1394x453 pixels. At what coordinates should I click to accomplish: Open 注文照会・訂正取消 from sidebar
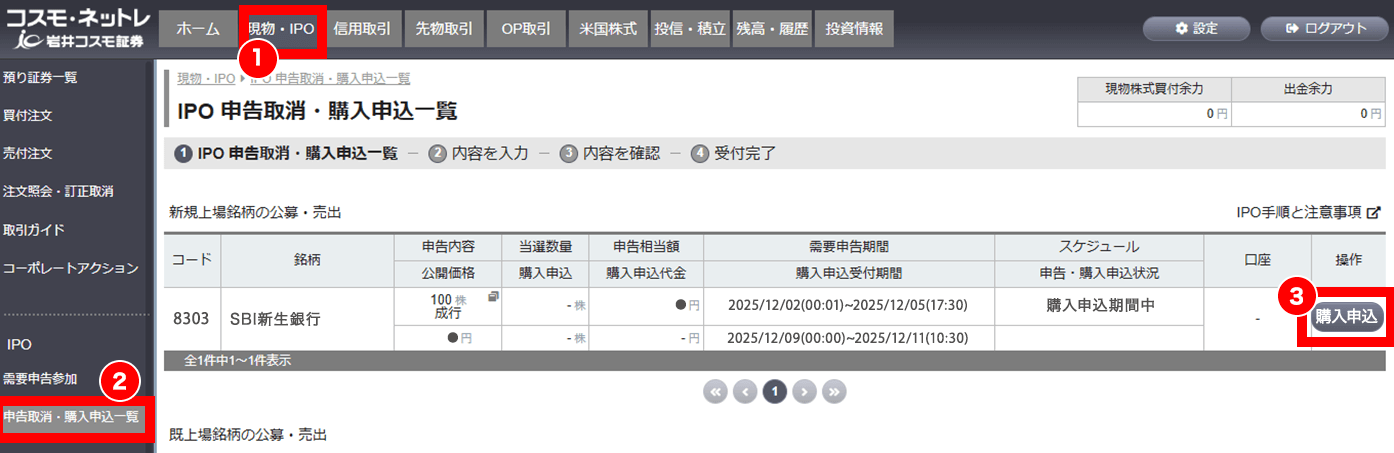coord(58,191)
